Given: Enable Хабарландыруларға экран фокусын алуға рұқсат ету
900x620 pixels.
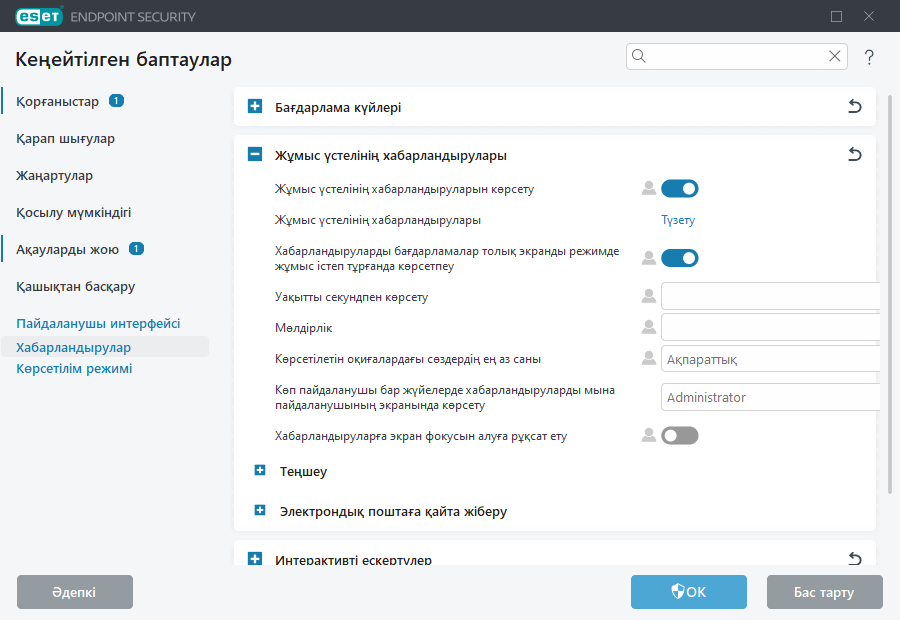Looking at the screenshot, I should 680,435.
